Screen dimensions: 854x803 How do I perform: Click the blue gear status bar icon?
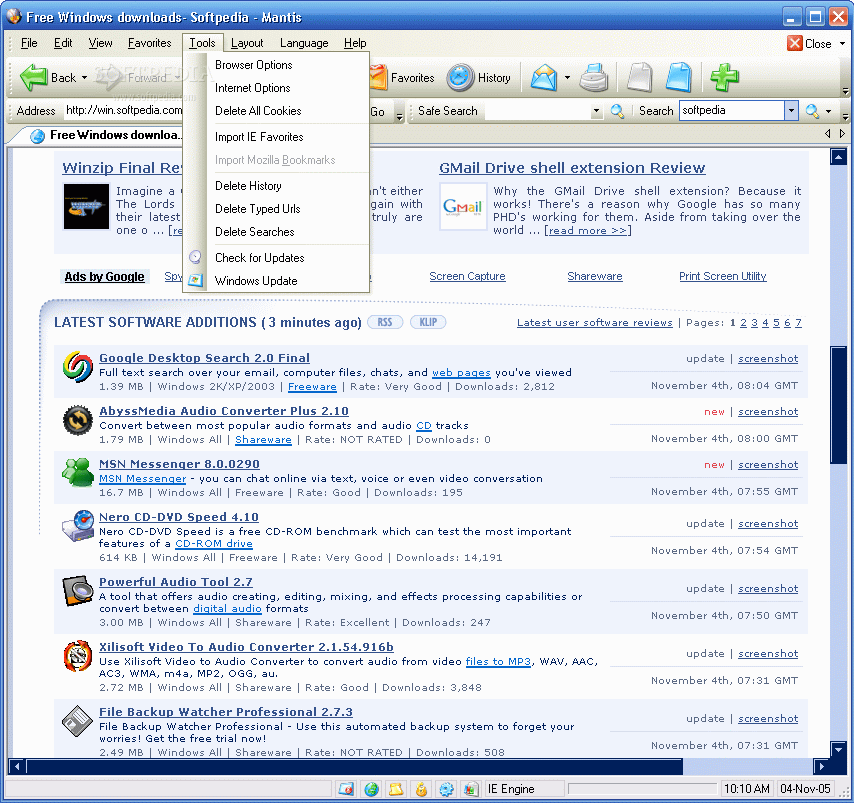click(446, 788)
